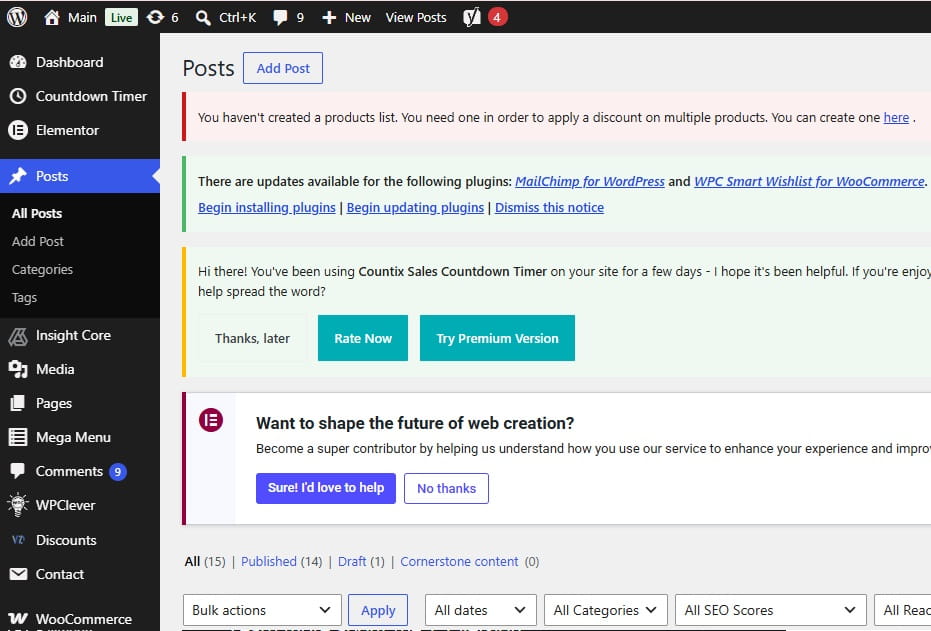
Task: Click the blue 9 badge beside Comments
Action: 118,472
